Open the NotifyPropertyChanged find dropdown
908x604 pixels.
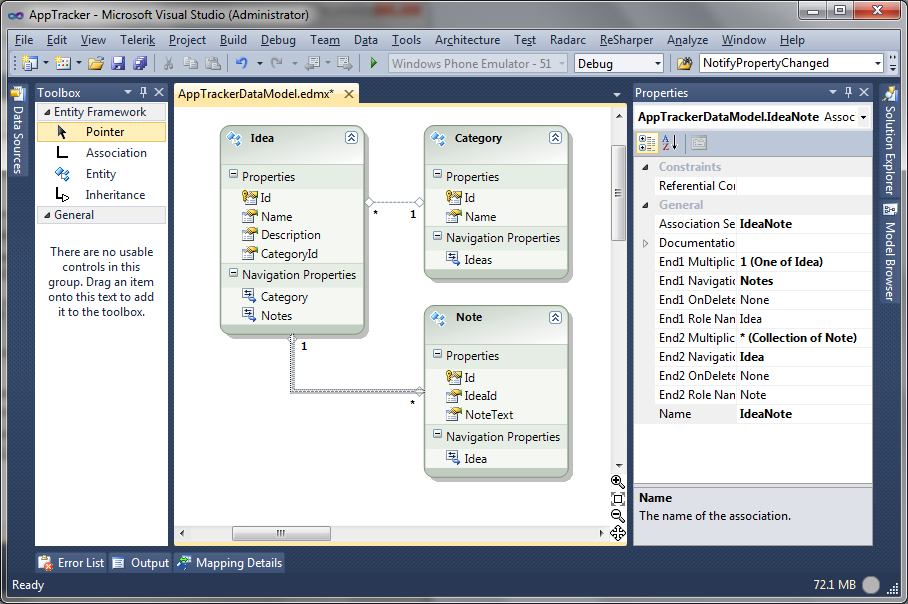pos(877,63)
